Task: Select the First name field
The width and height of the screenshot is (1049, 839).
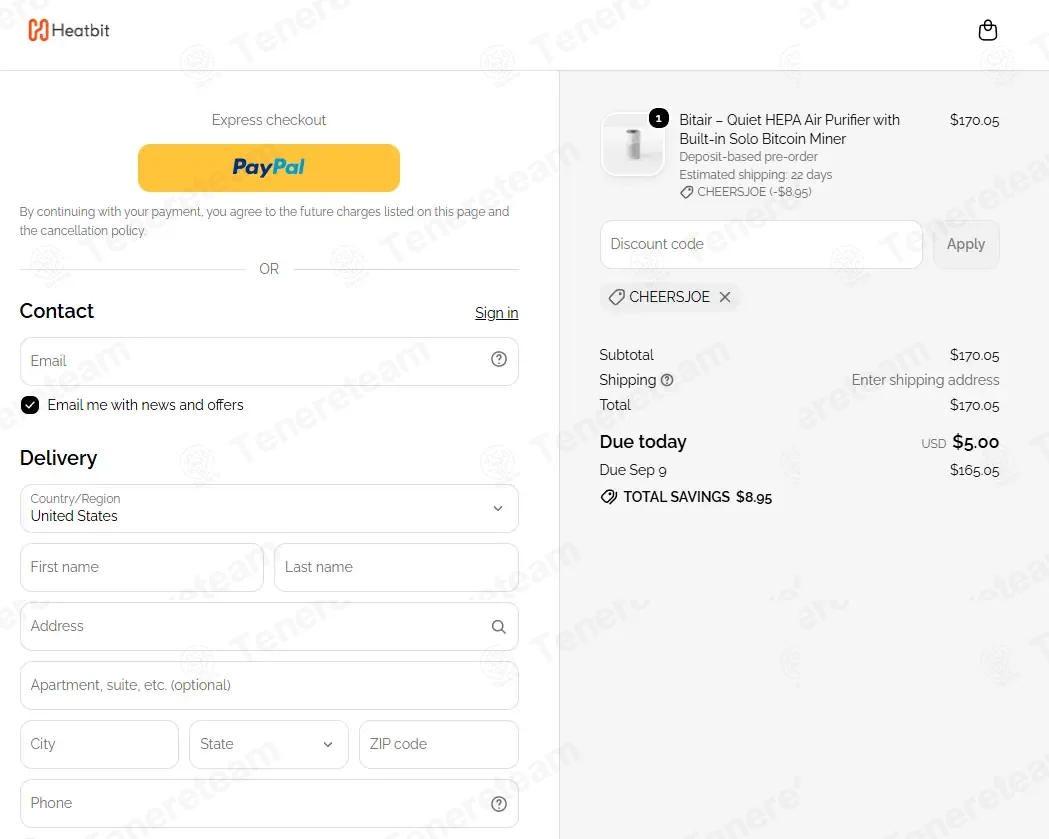Action: pos(142,567)
